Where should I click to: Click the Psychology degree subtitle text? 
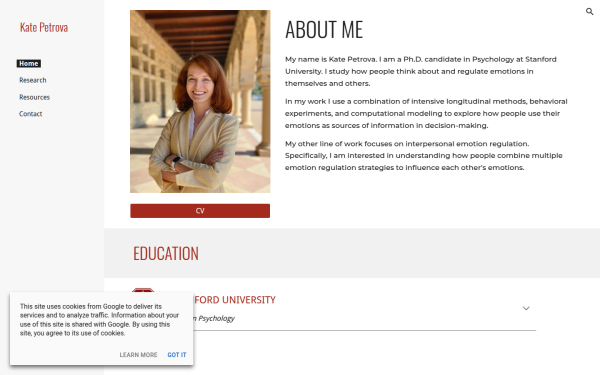[x=214, y=318]
